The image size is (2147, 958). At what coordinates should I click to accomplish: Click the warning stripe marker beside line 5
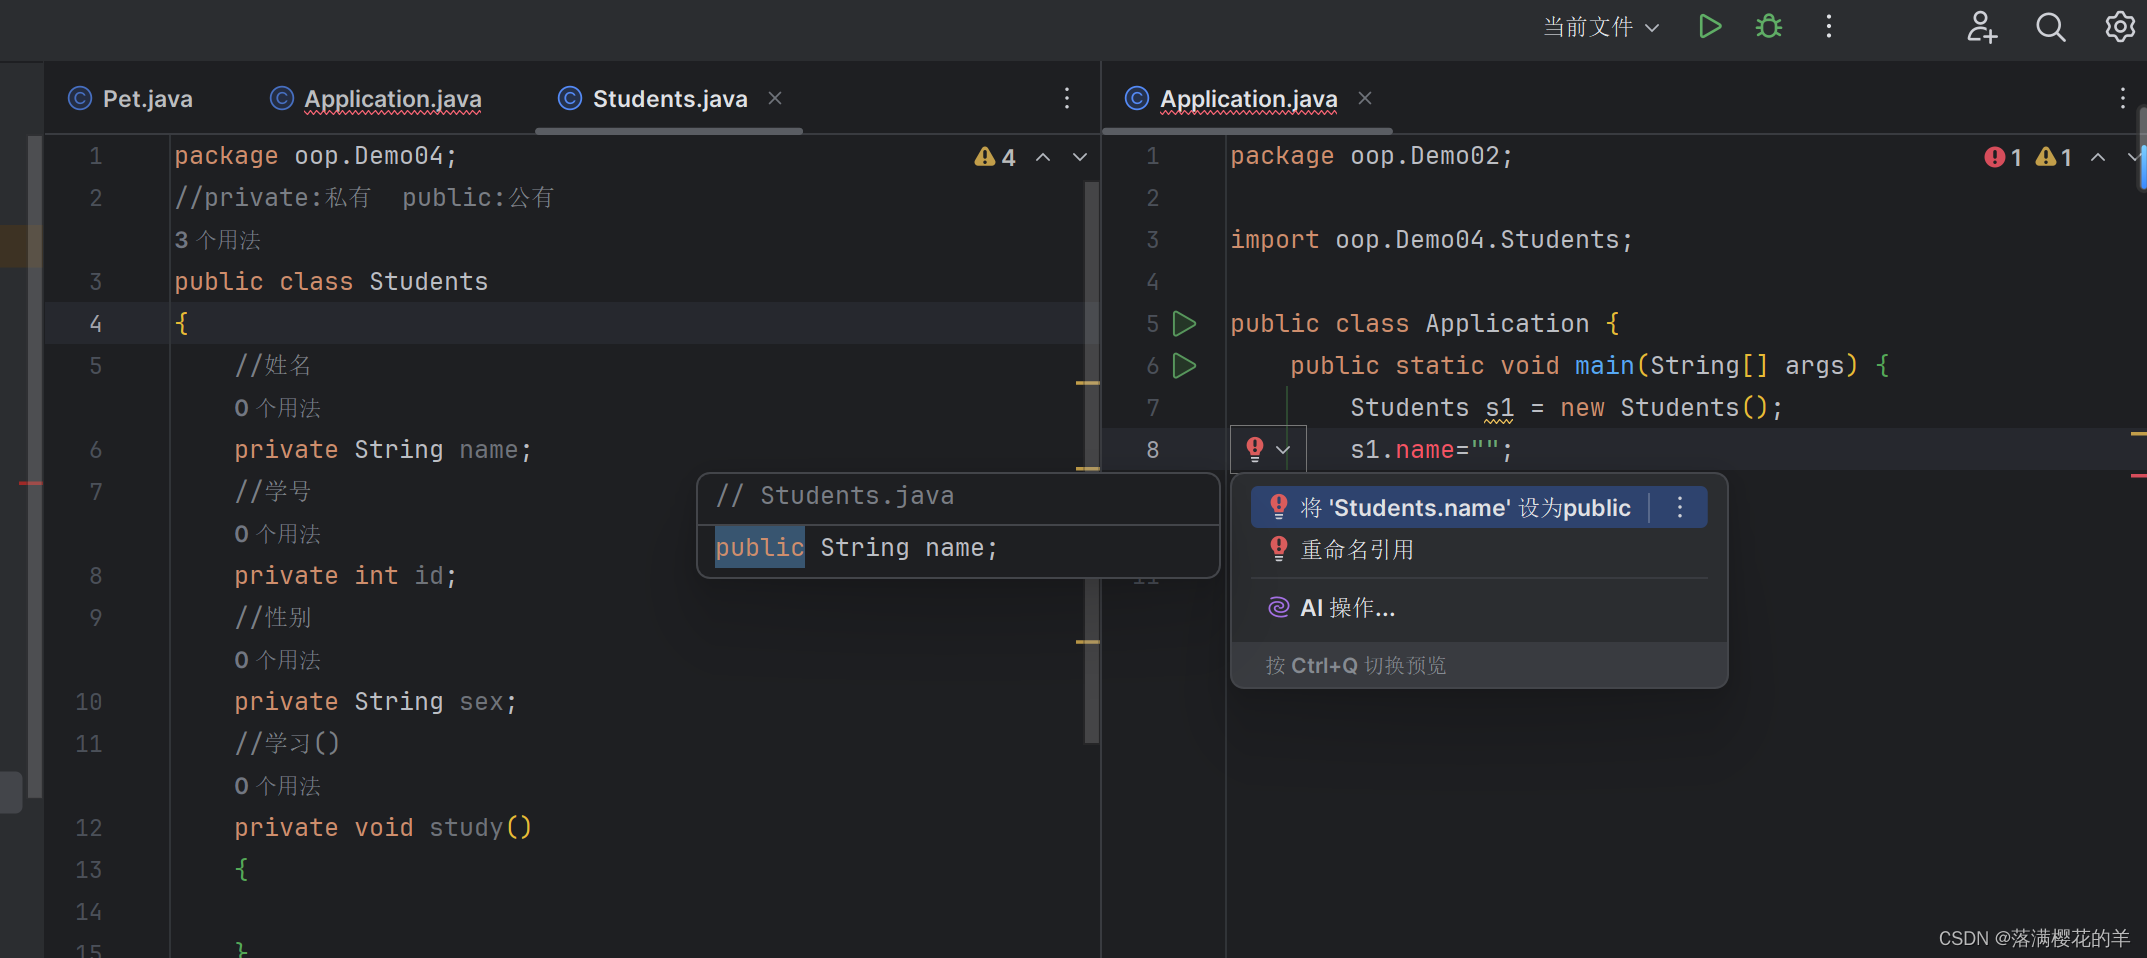pyautogui.click(x=1088, y=383)
